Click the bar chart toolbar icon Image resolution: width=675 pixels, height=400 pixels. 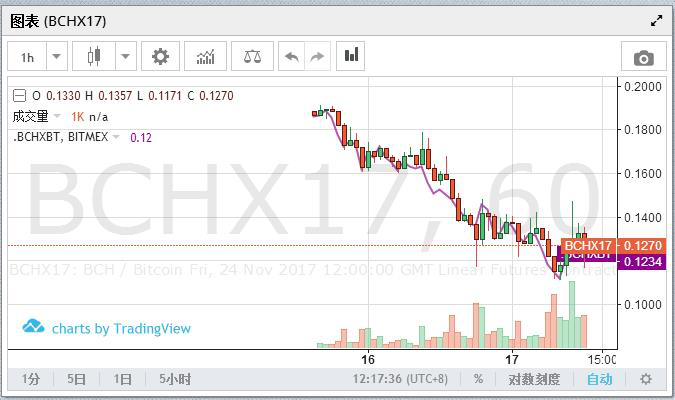351,56
